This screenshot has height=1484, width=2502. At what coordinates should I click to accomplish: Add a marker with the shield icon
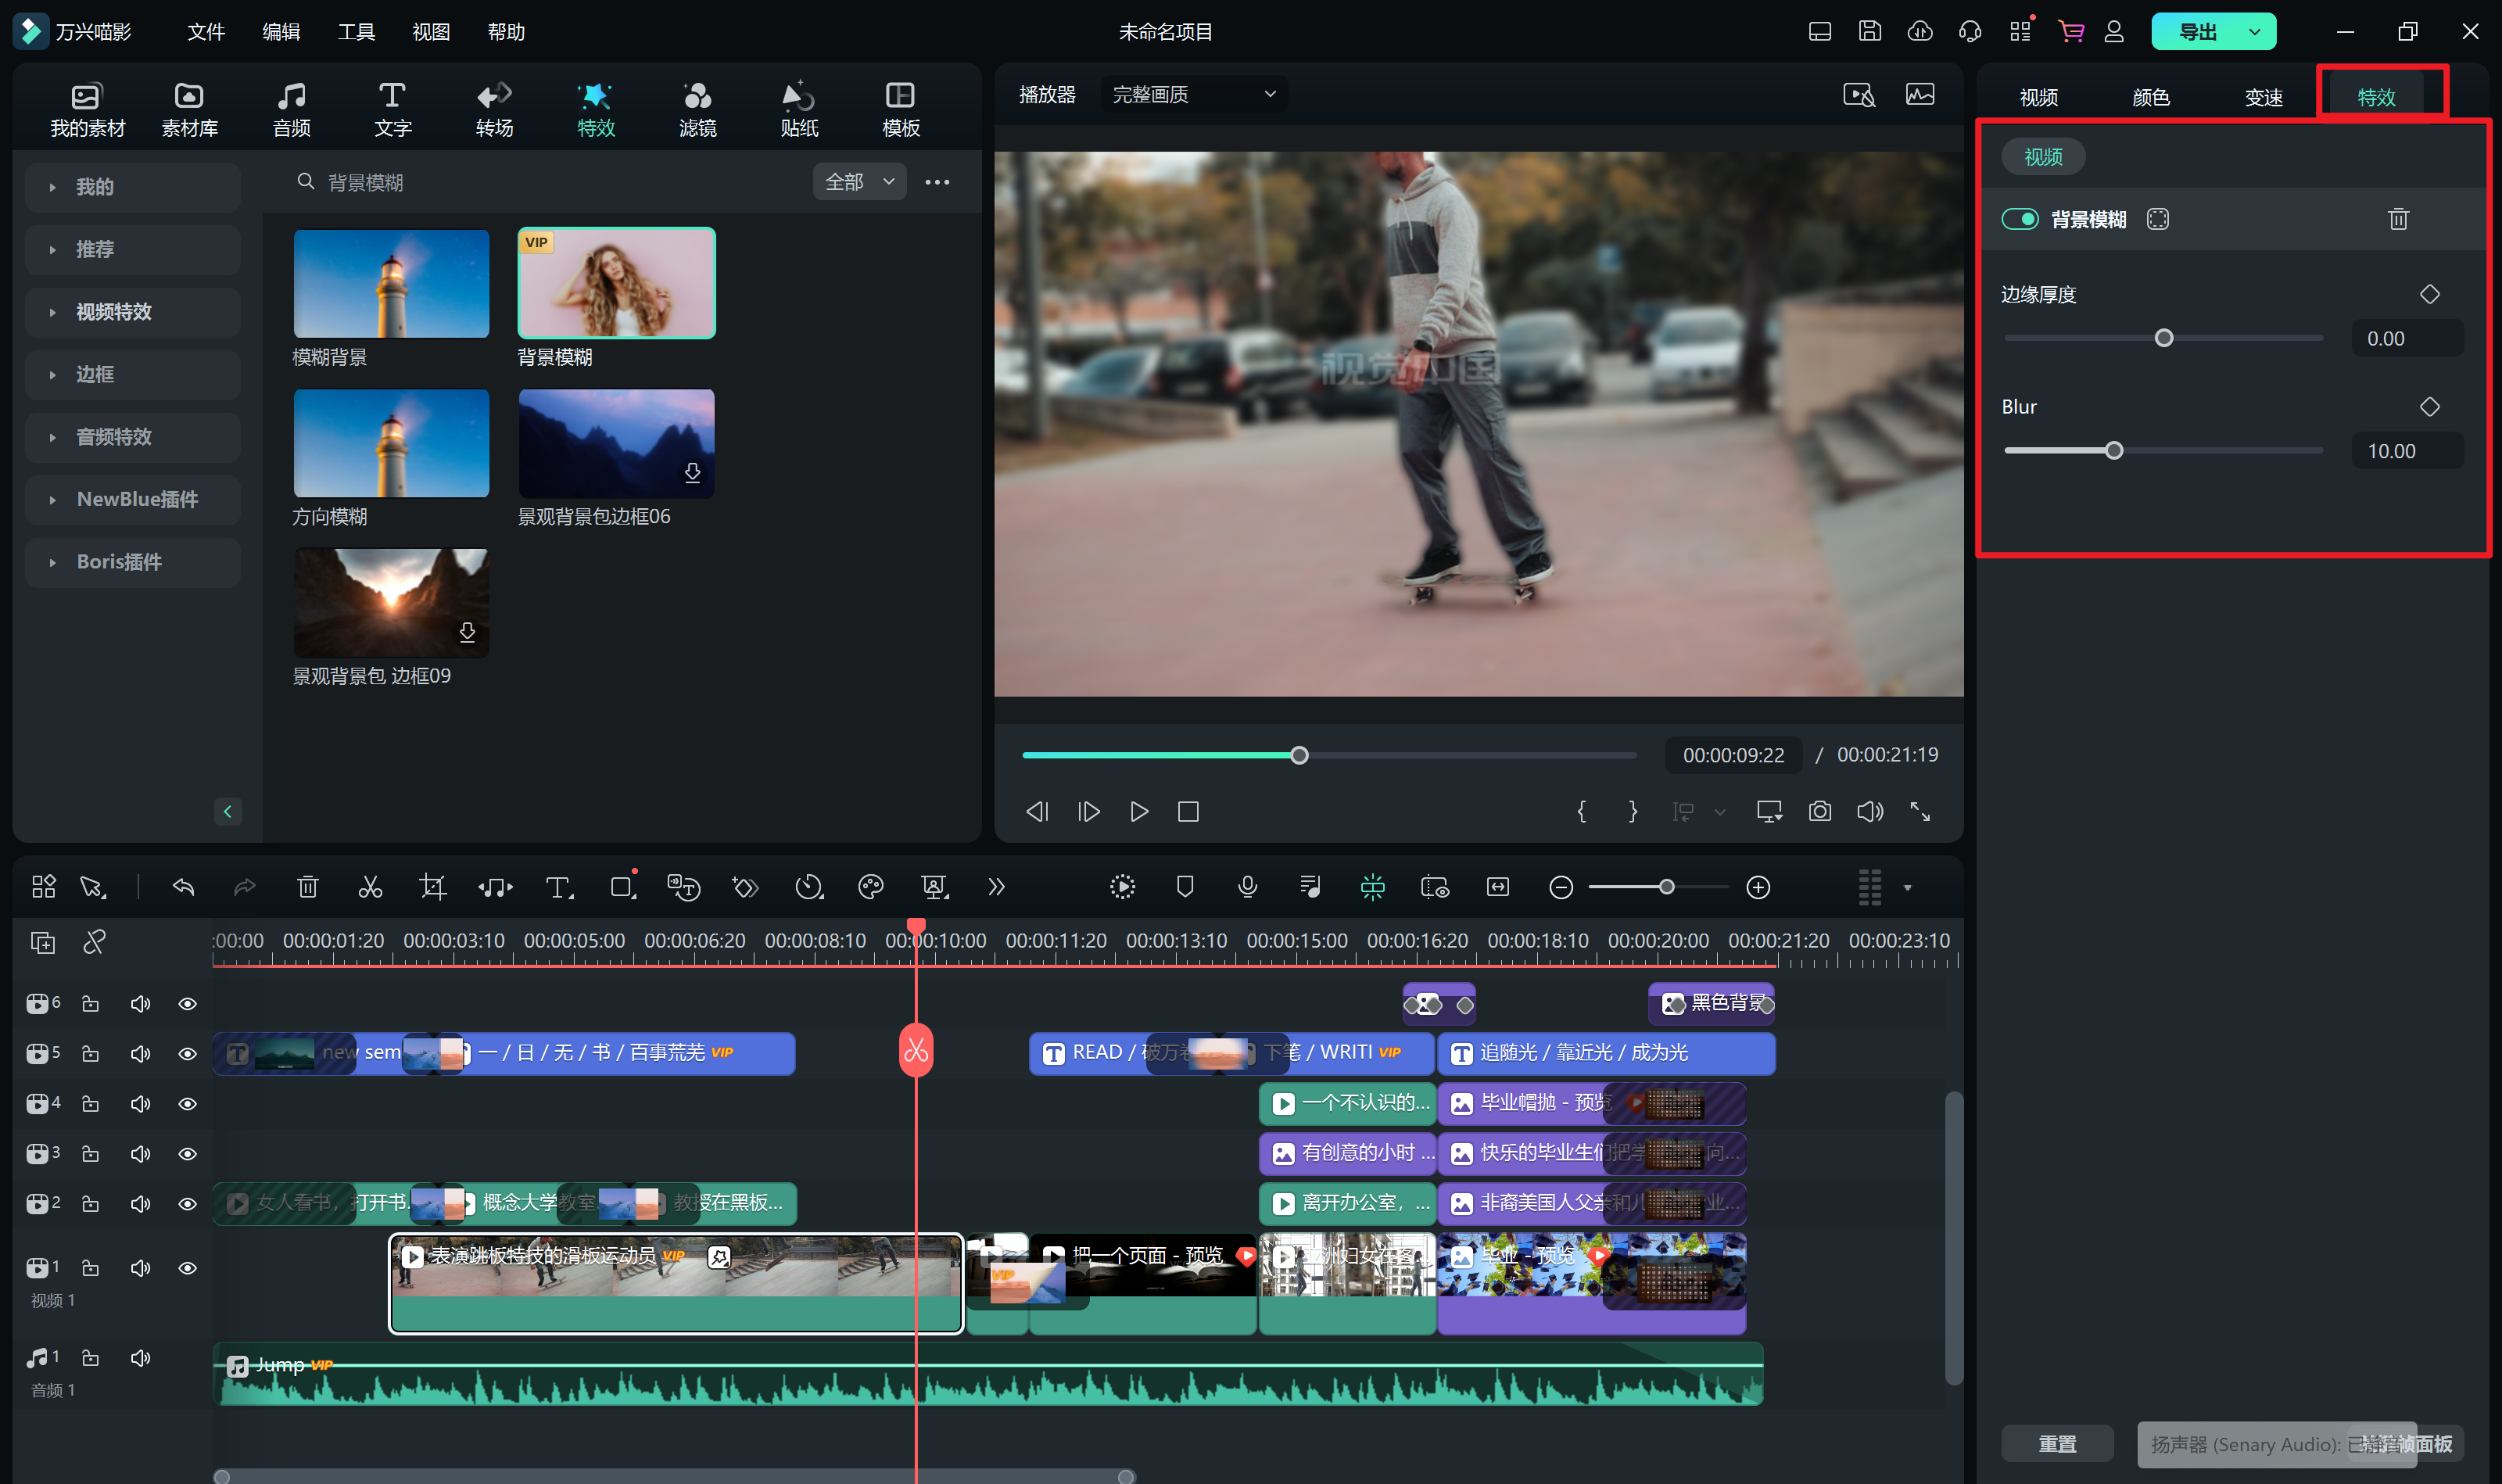click(1185, 887)
